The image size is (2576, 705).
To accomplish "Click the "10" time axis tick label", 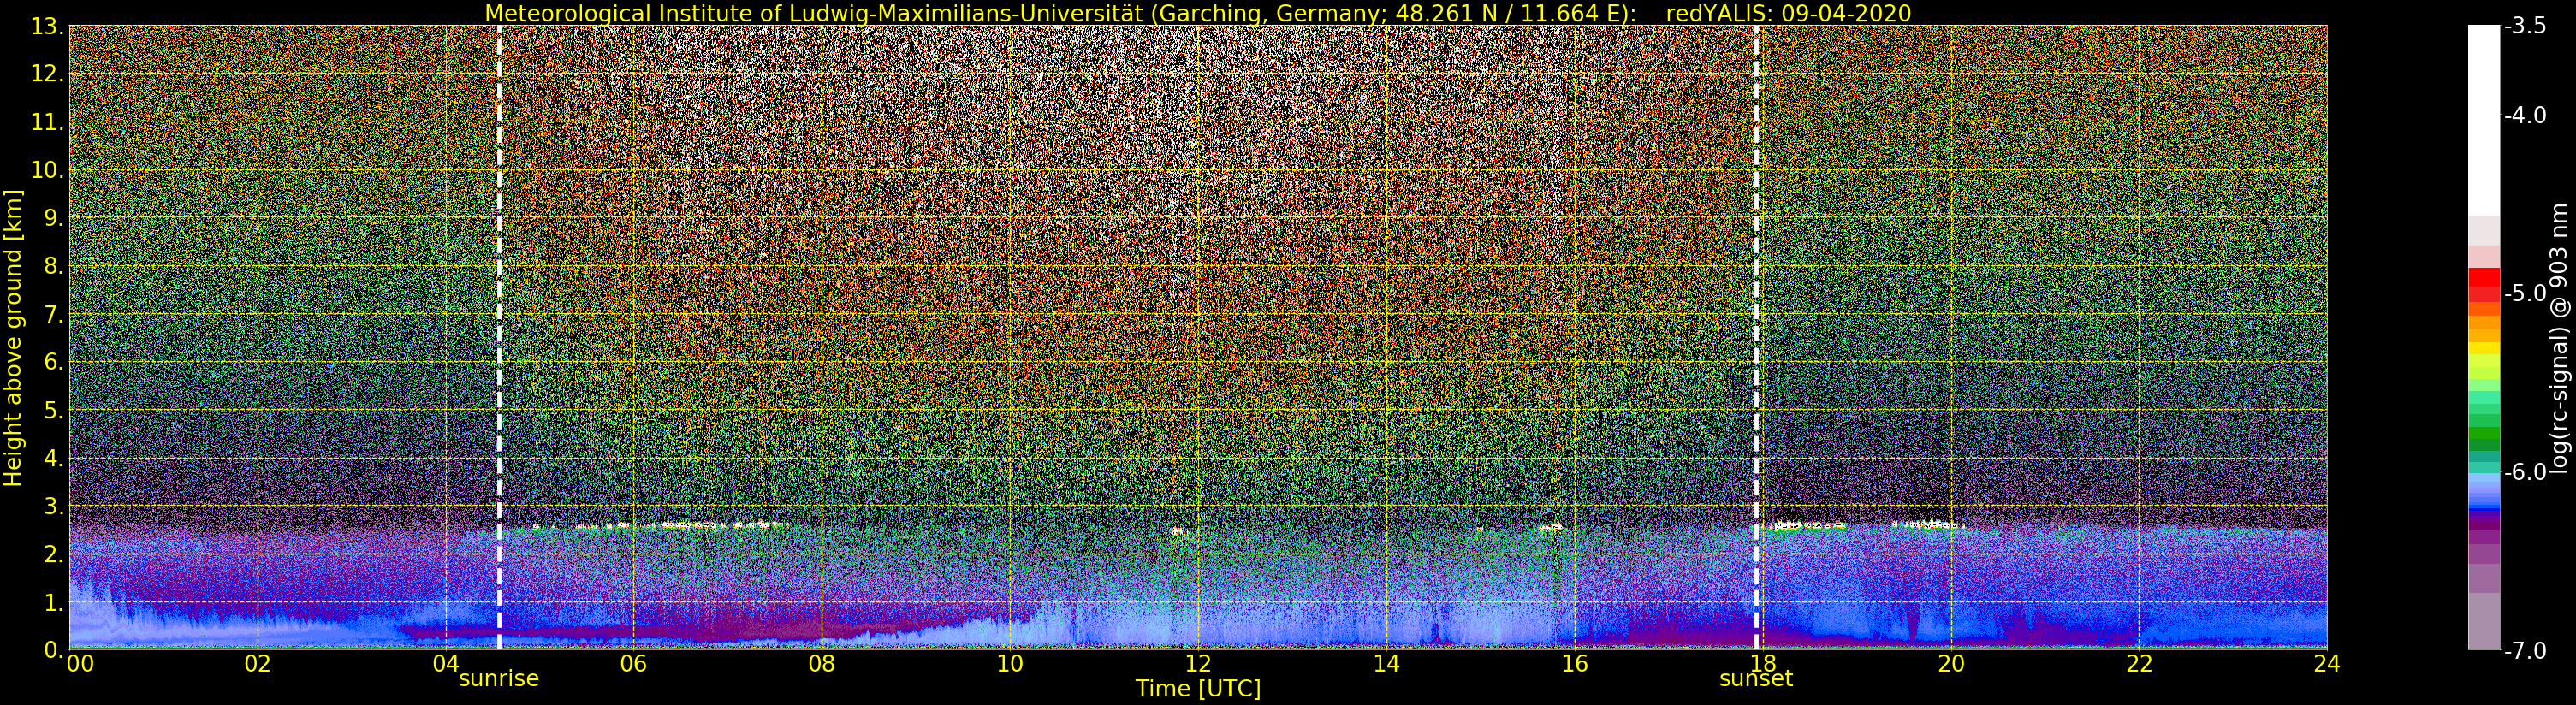I will (1010, 664).
